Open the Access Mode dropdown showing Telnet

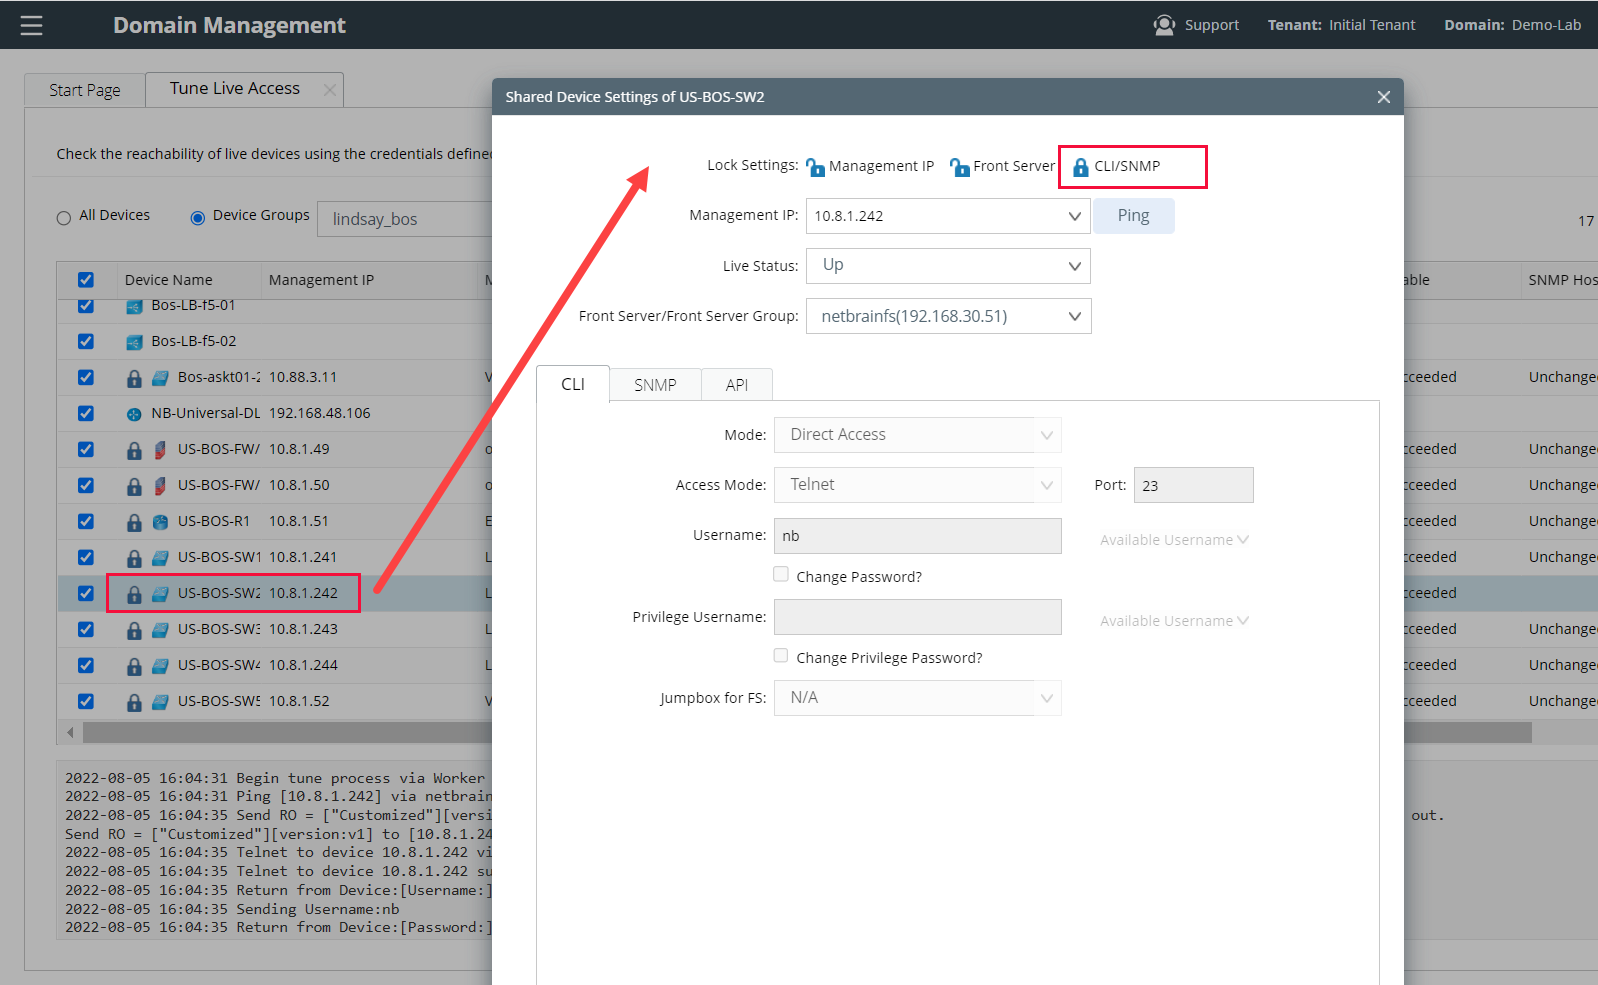(x=917, y=485)
